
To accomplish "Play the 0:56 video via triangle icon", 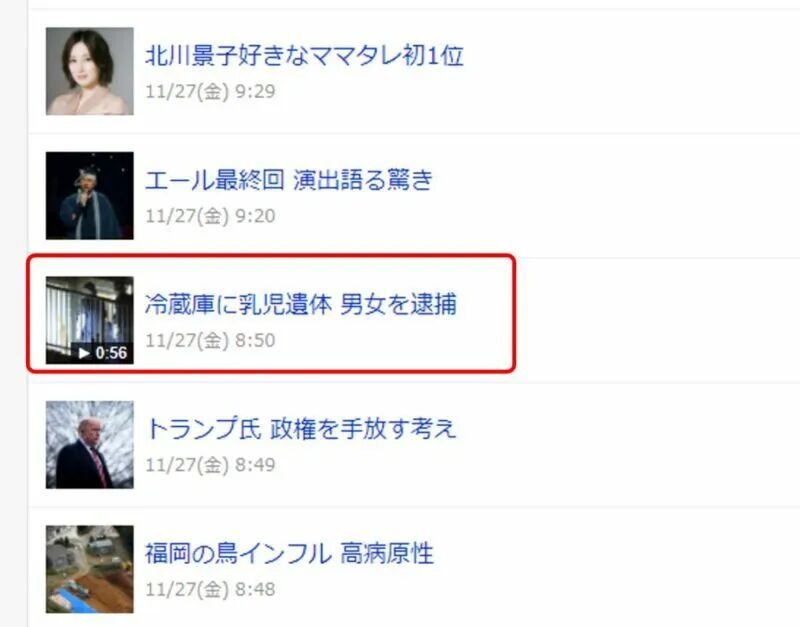I will coord(84,353).
